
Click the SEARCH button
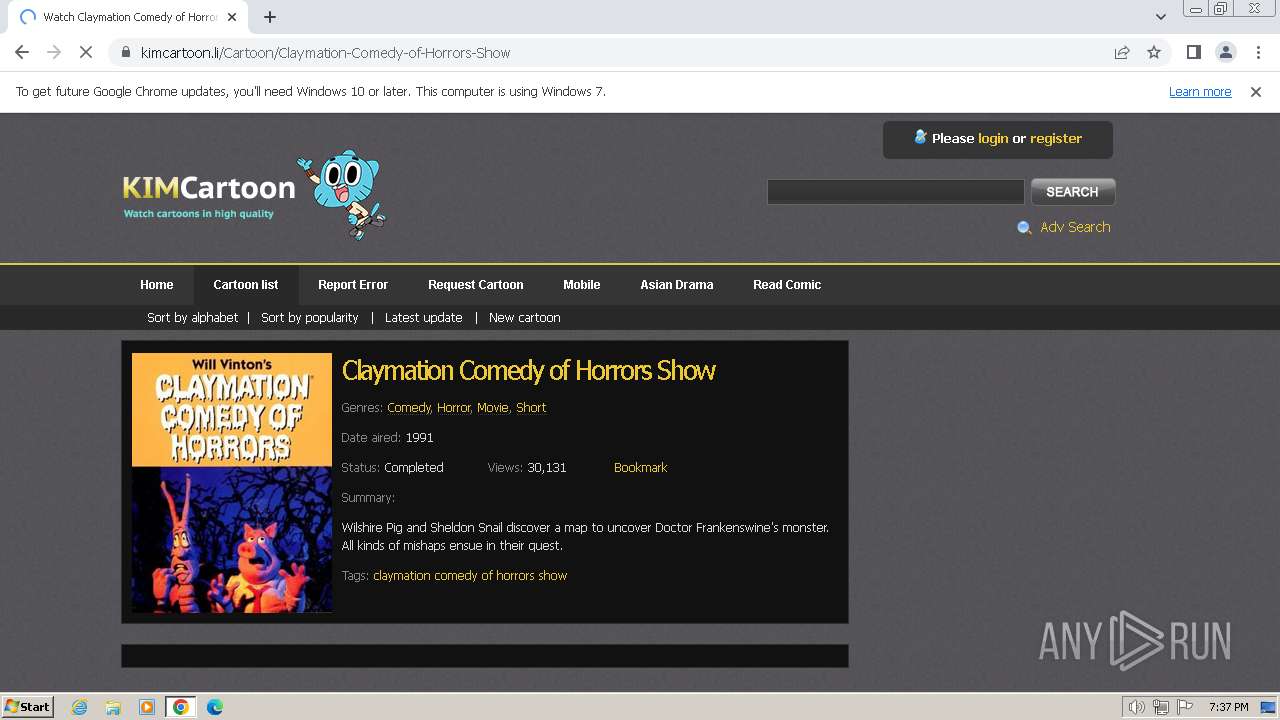tap(1073, 192)
